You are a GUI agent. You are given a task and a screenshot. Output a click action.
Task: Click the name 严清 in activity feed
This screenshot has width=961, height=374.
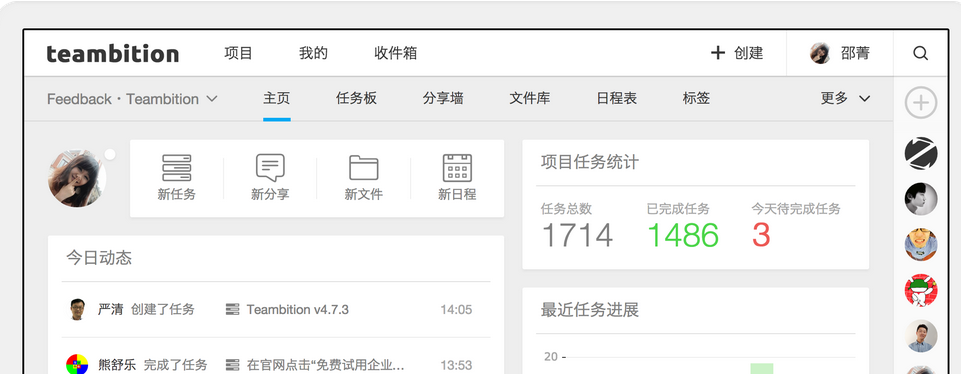(x=110, y=310)
